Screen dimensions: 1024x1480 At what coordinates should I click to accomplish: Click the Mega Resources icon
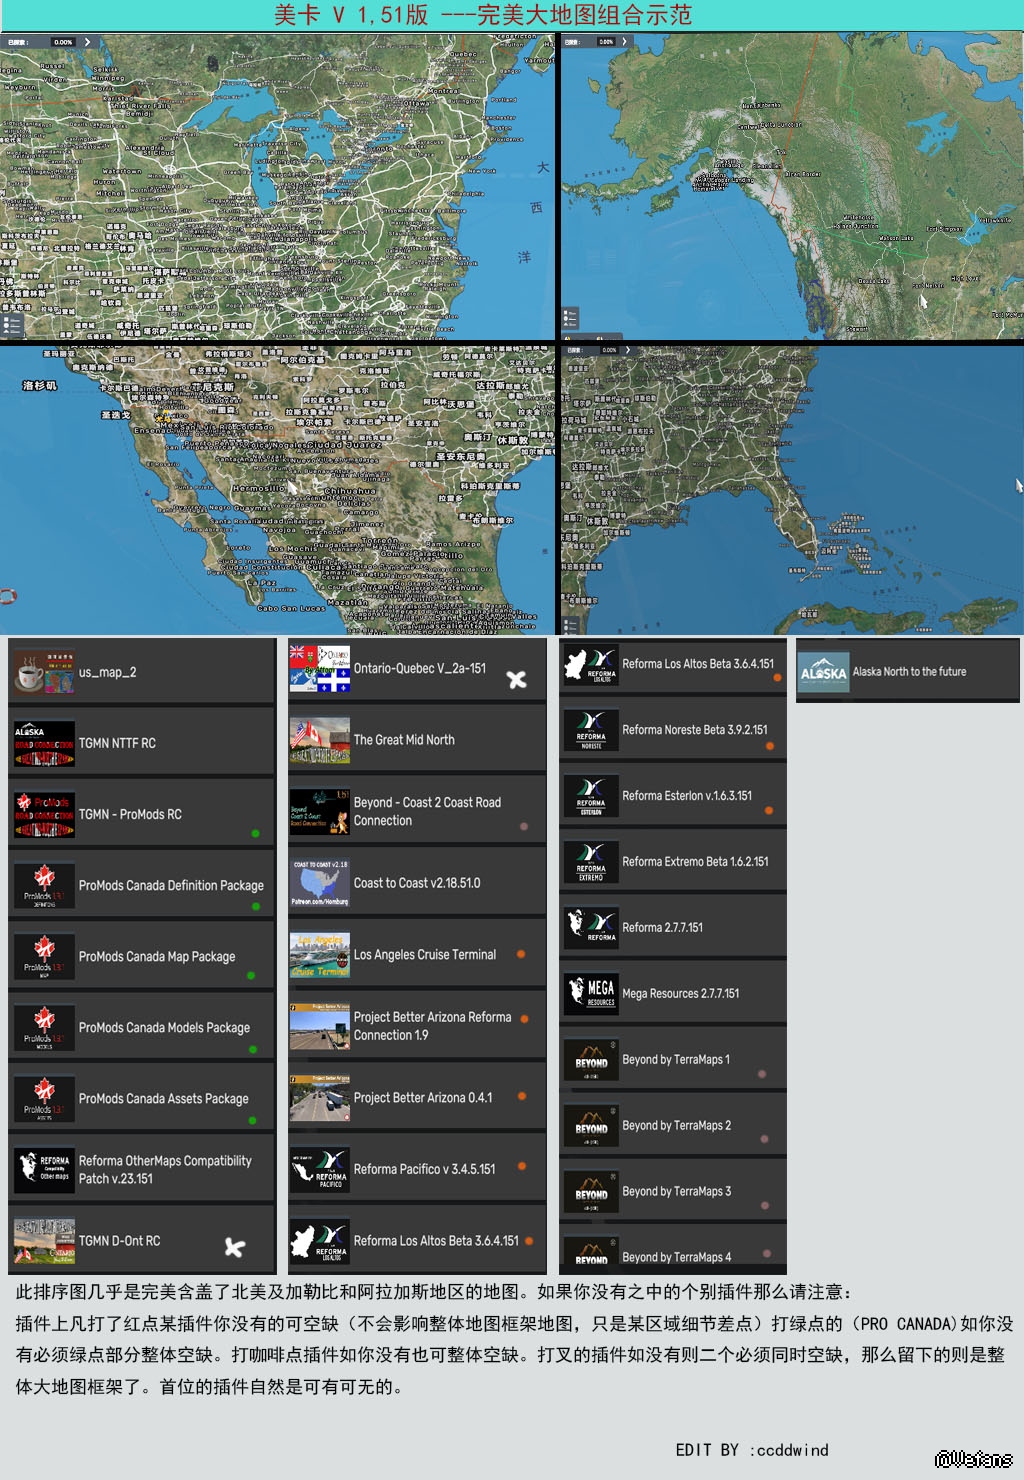coord(591,994)
